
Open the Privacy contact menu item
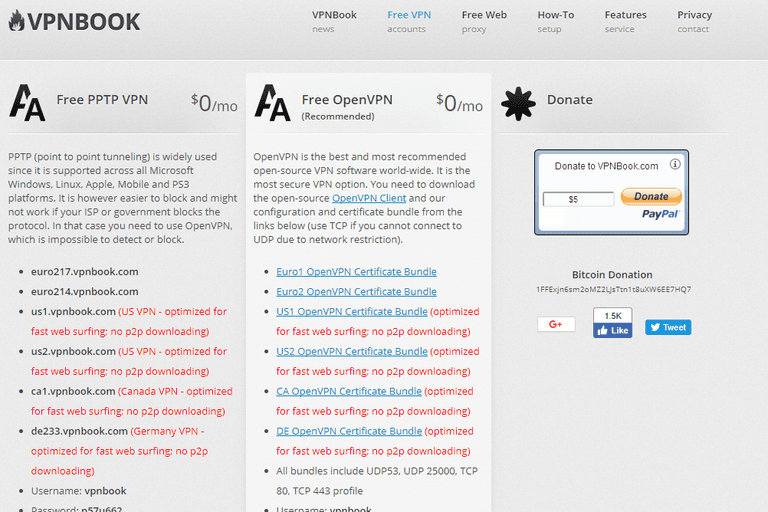pyautogui.click(x=695, y=22)
